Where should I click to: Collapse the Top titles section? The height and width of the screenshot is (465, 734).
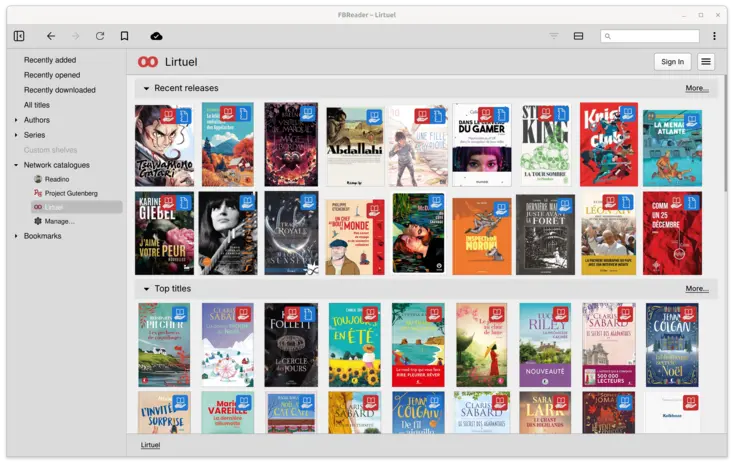[146, 289]
